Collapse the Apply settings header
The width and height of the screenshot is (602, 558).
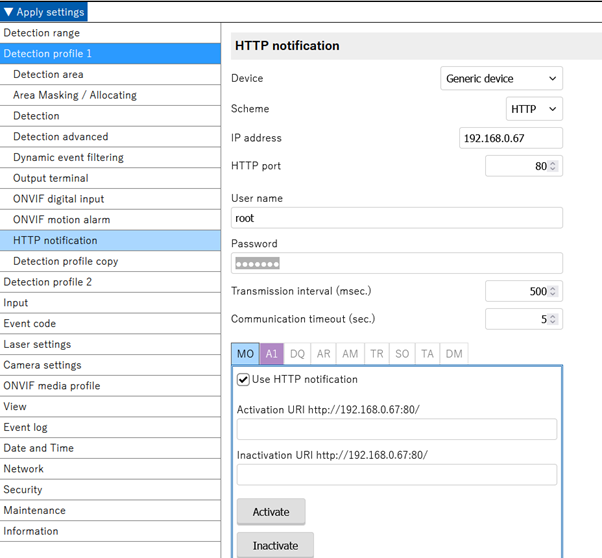(44, 12)
